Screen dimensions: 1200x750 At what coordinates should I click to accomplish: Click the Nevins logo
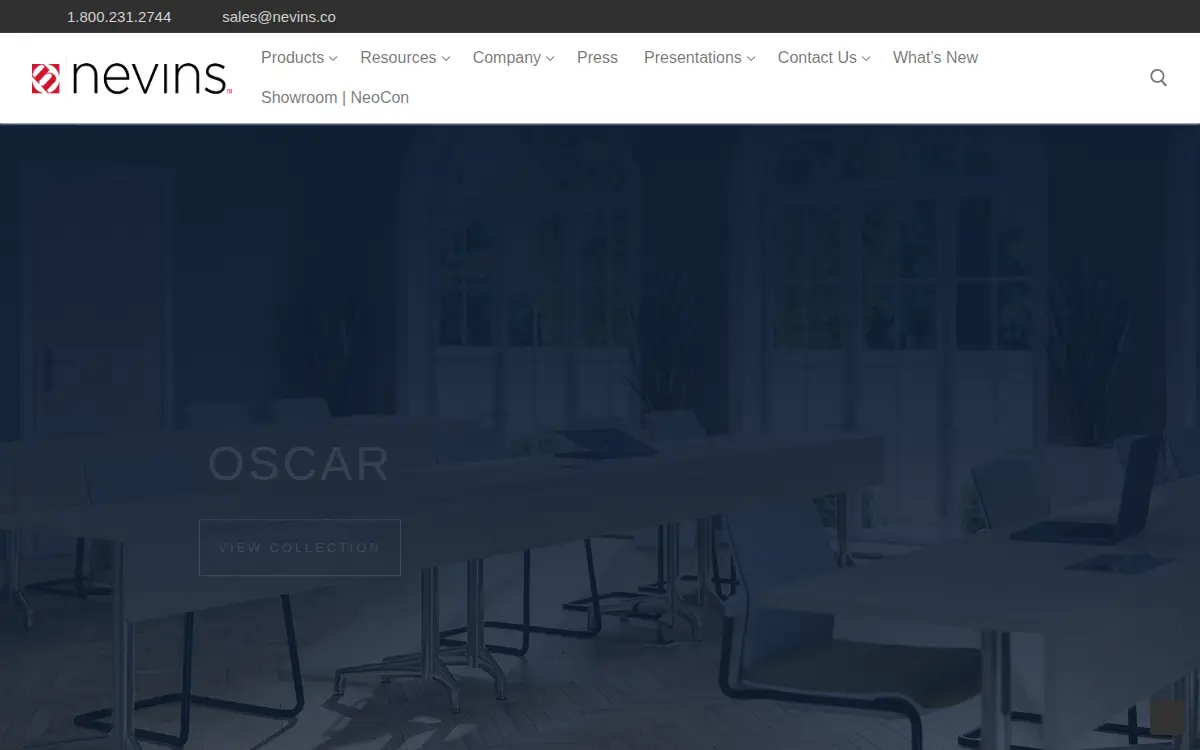(x=132, y=78)
